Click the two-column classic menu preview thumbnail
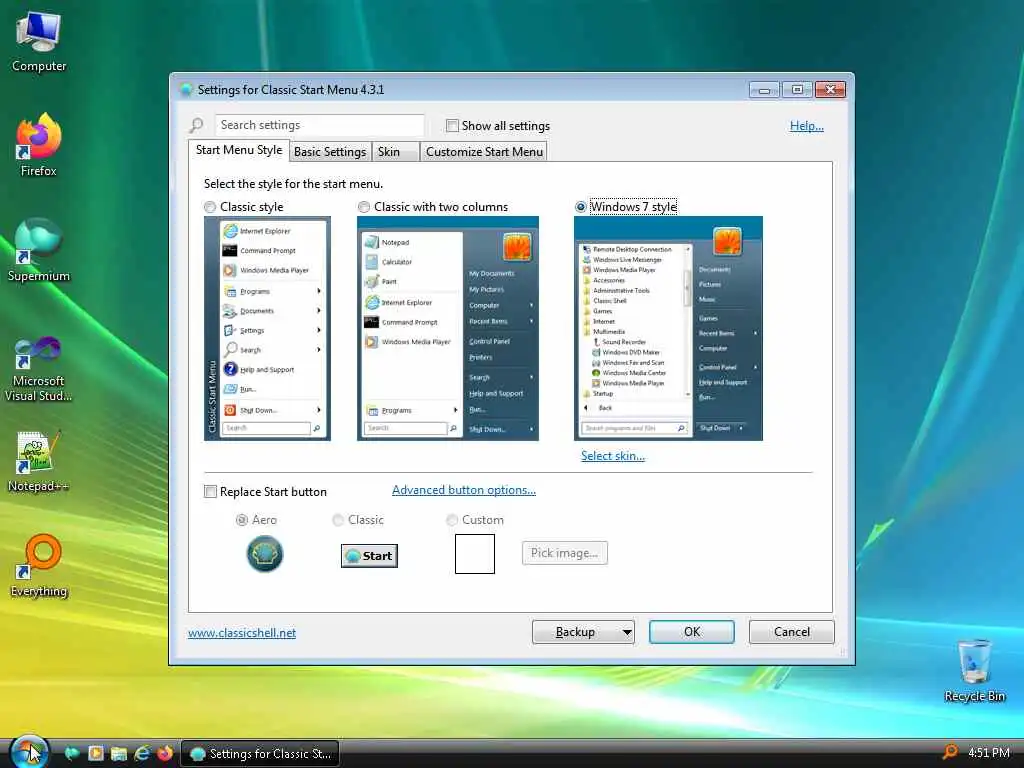Screen dimensions: 1024x768 (448, 328)
